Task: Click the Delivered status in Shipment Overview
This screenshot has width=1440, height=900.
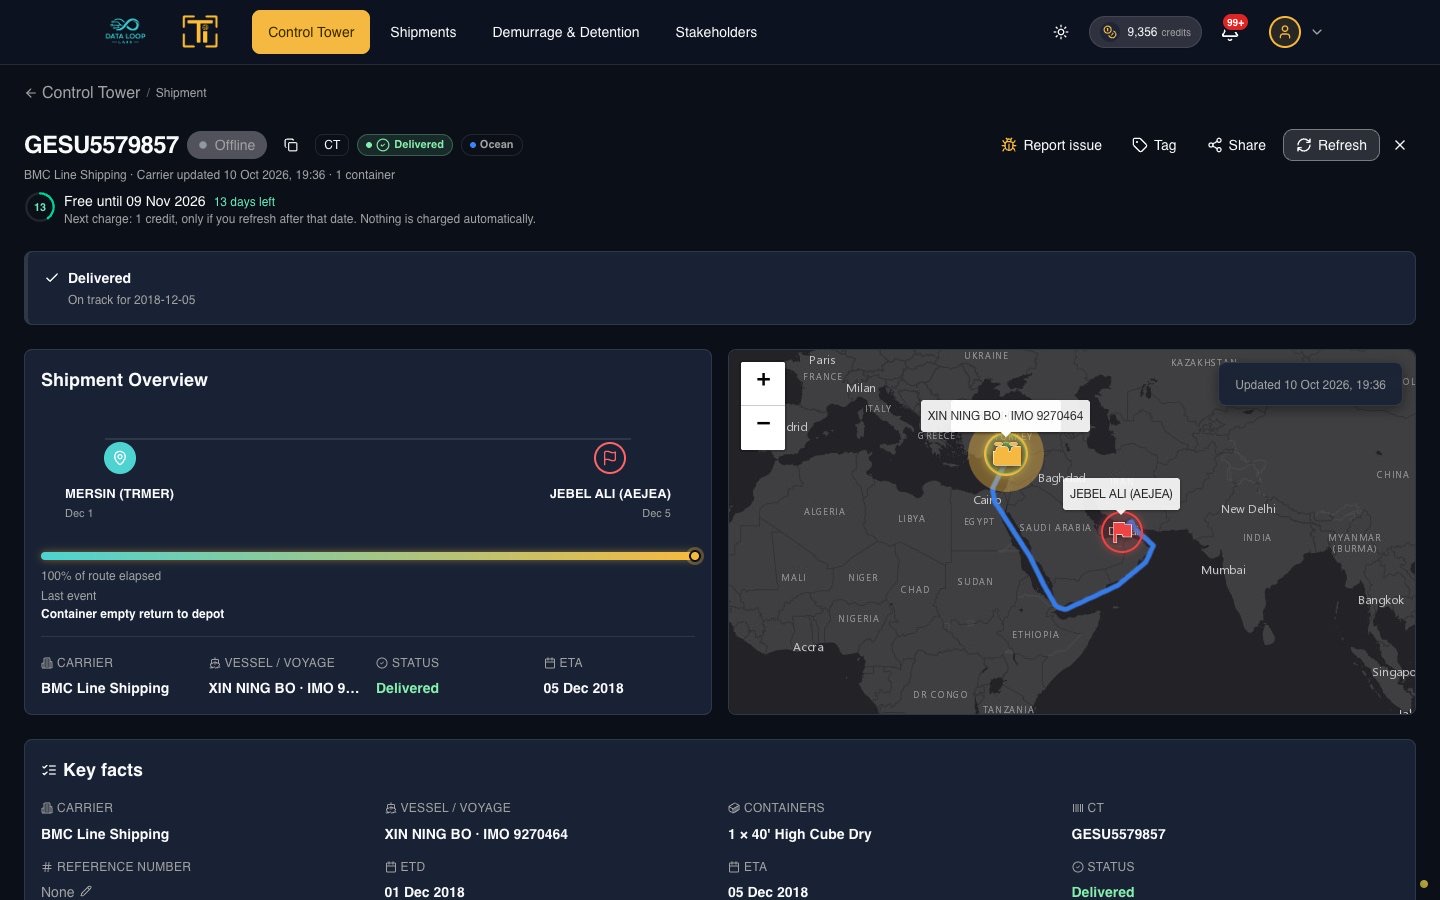Action: [407, 688]
